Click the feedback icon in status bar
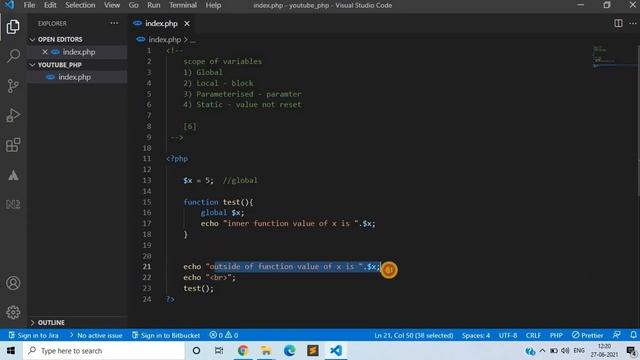The image size is (640, 360). [617, 335]
